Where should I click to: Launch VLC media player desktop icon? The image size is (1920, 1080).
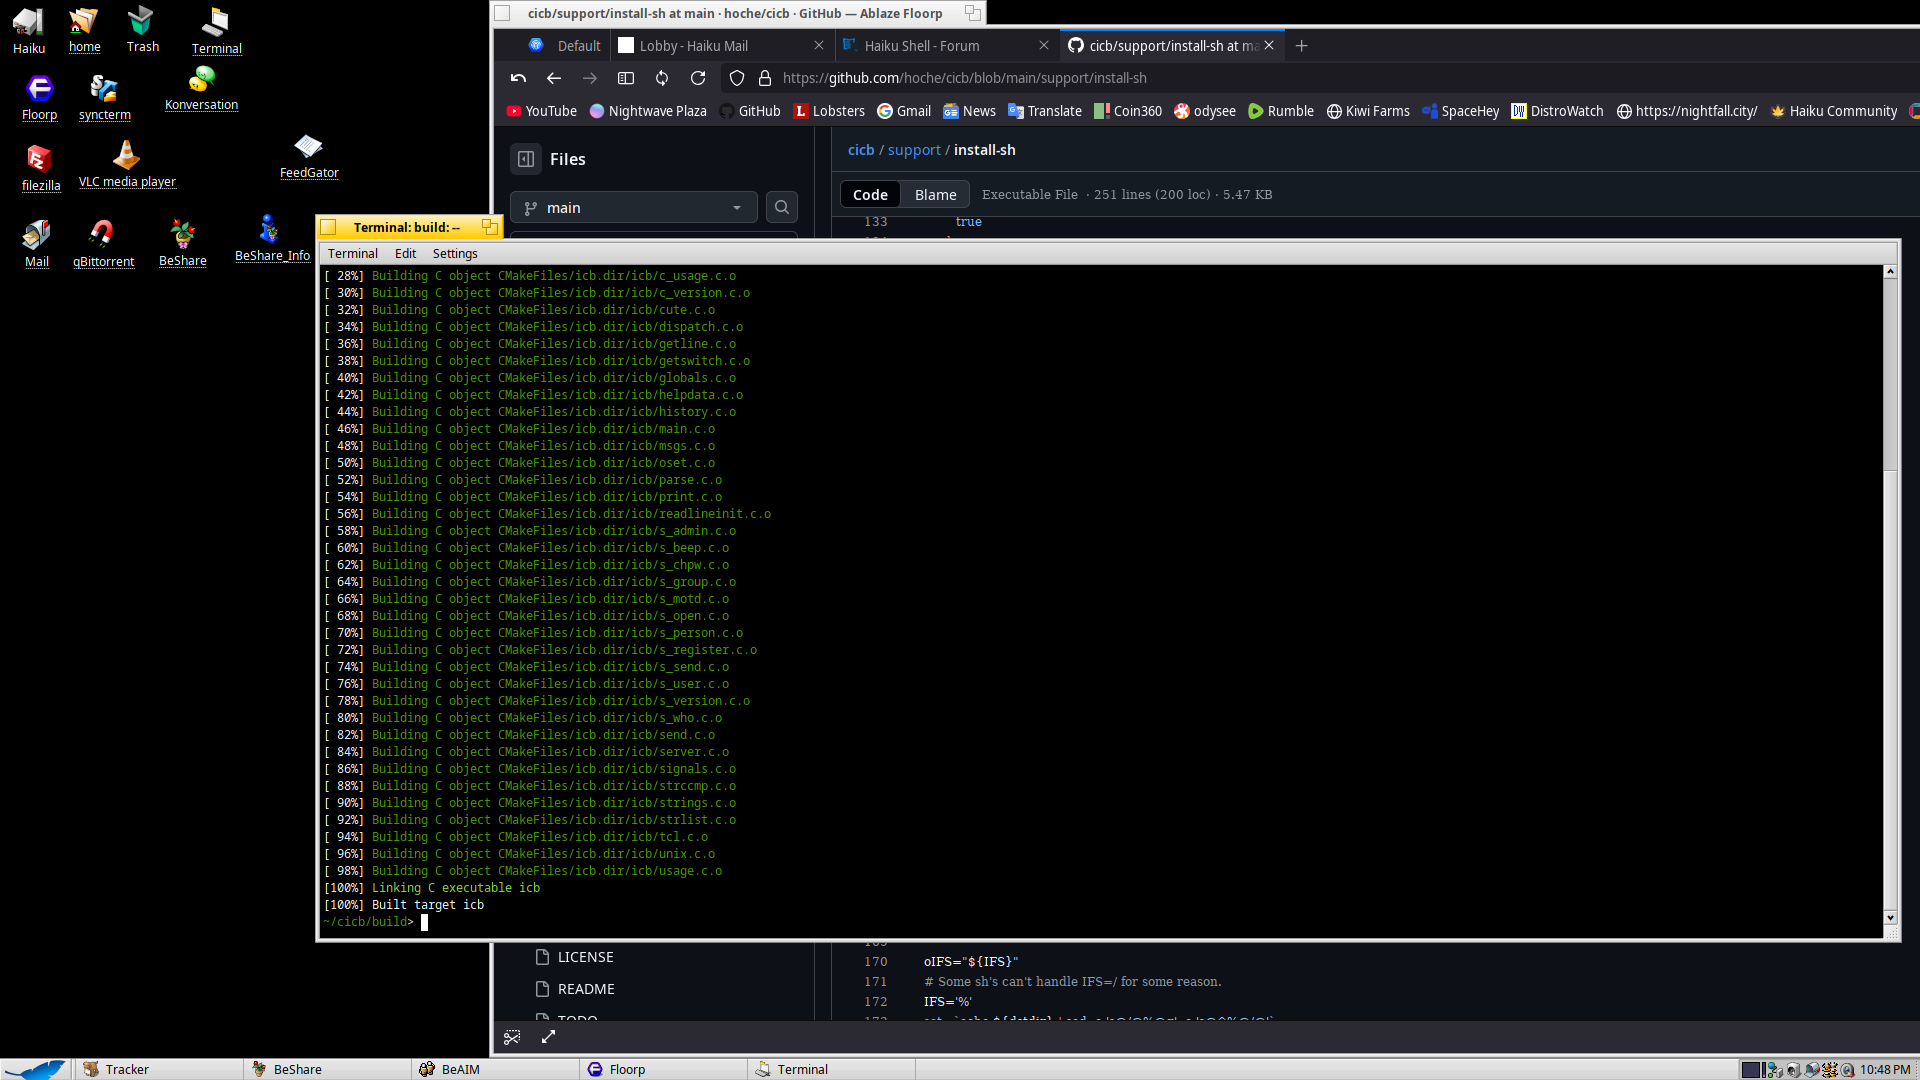127,163
